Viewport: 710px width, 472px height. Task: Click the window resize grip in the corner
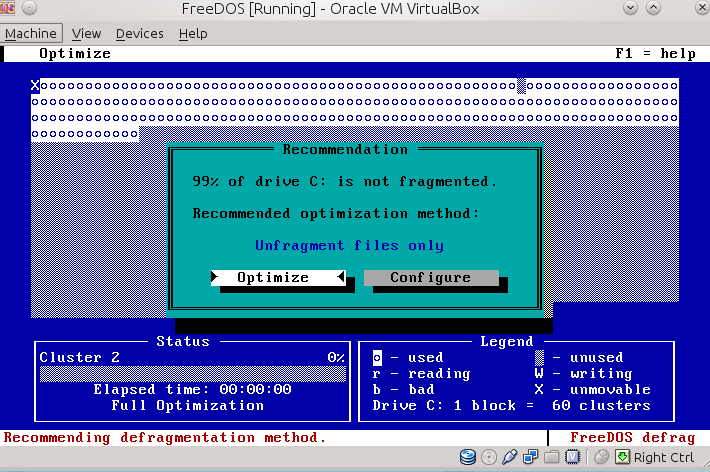704,461
